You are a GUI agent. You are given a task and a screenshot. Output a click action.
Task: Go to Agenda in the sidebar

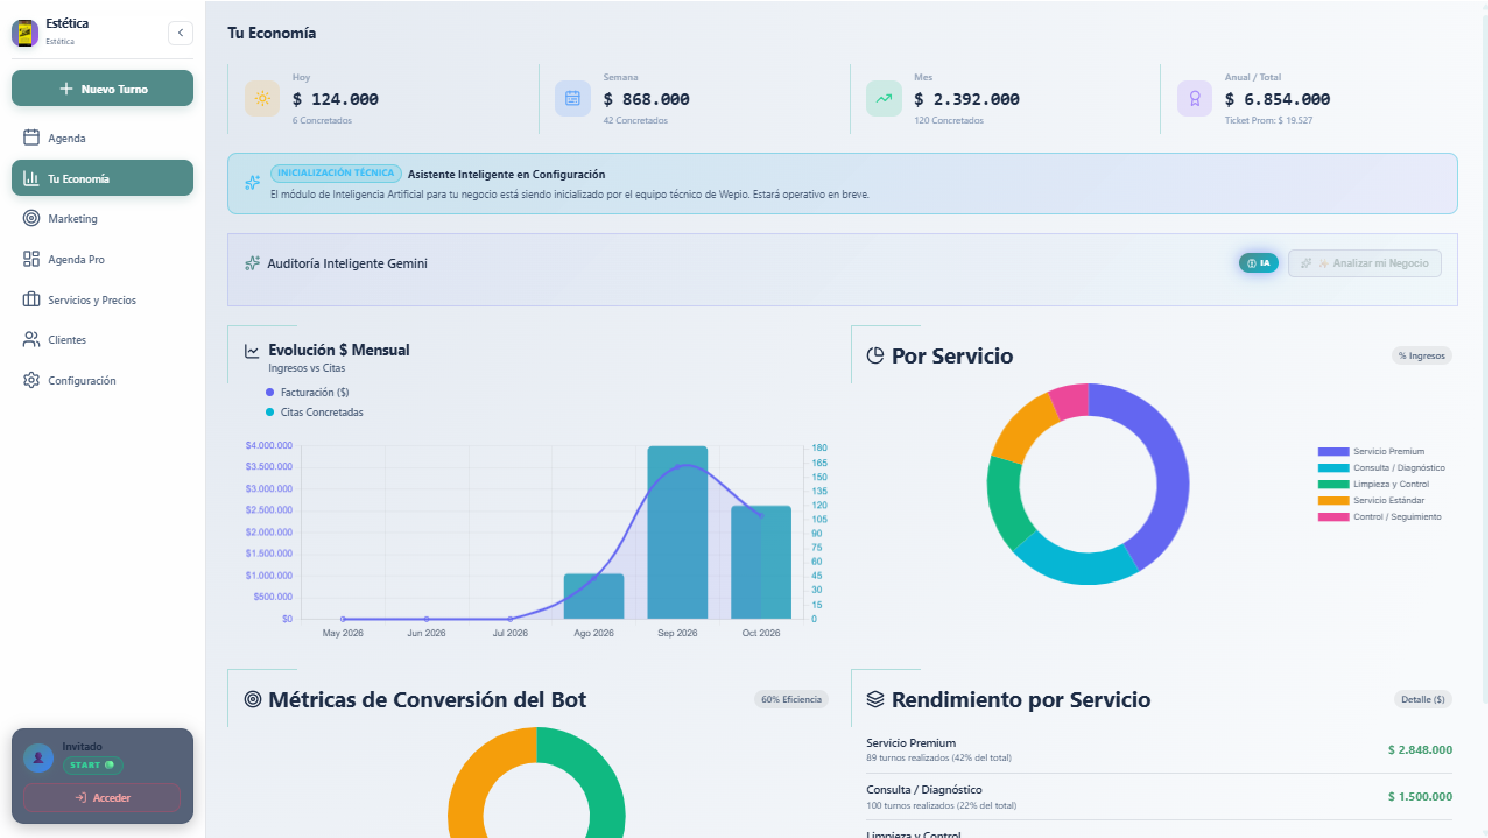102,138
